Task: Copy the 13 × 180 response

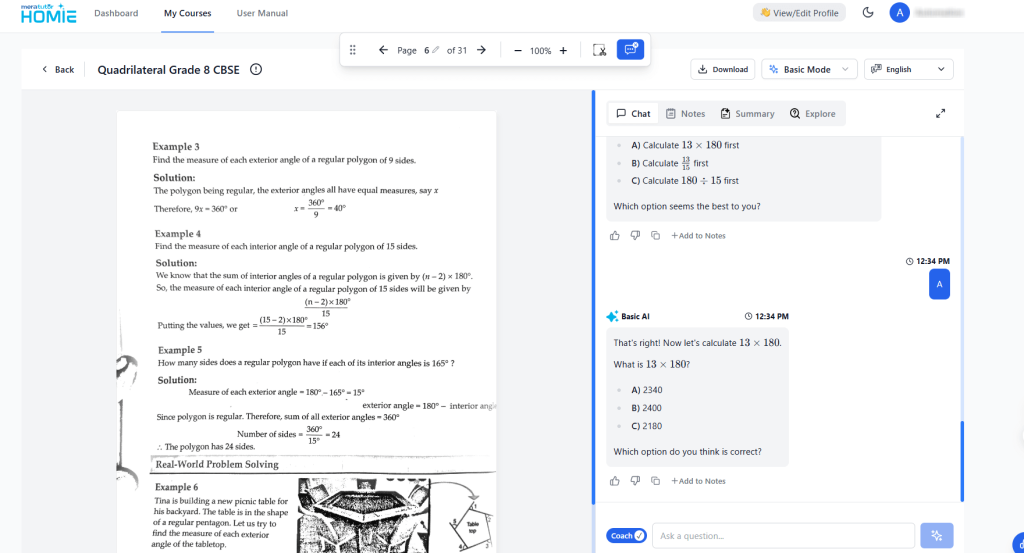Action: coord(655,481)
